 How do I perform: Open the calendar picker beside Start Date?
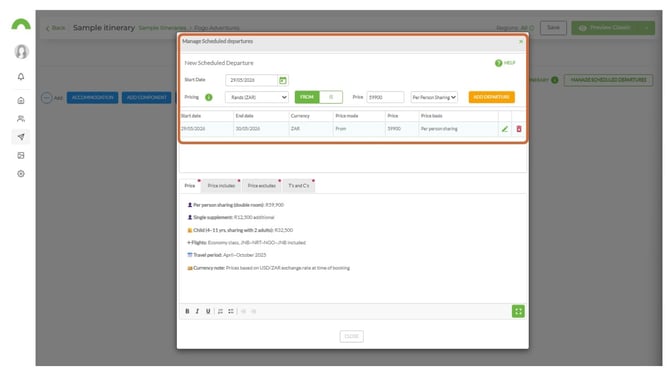(283, 80)
